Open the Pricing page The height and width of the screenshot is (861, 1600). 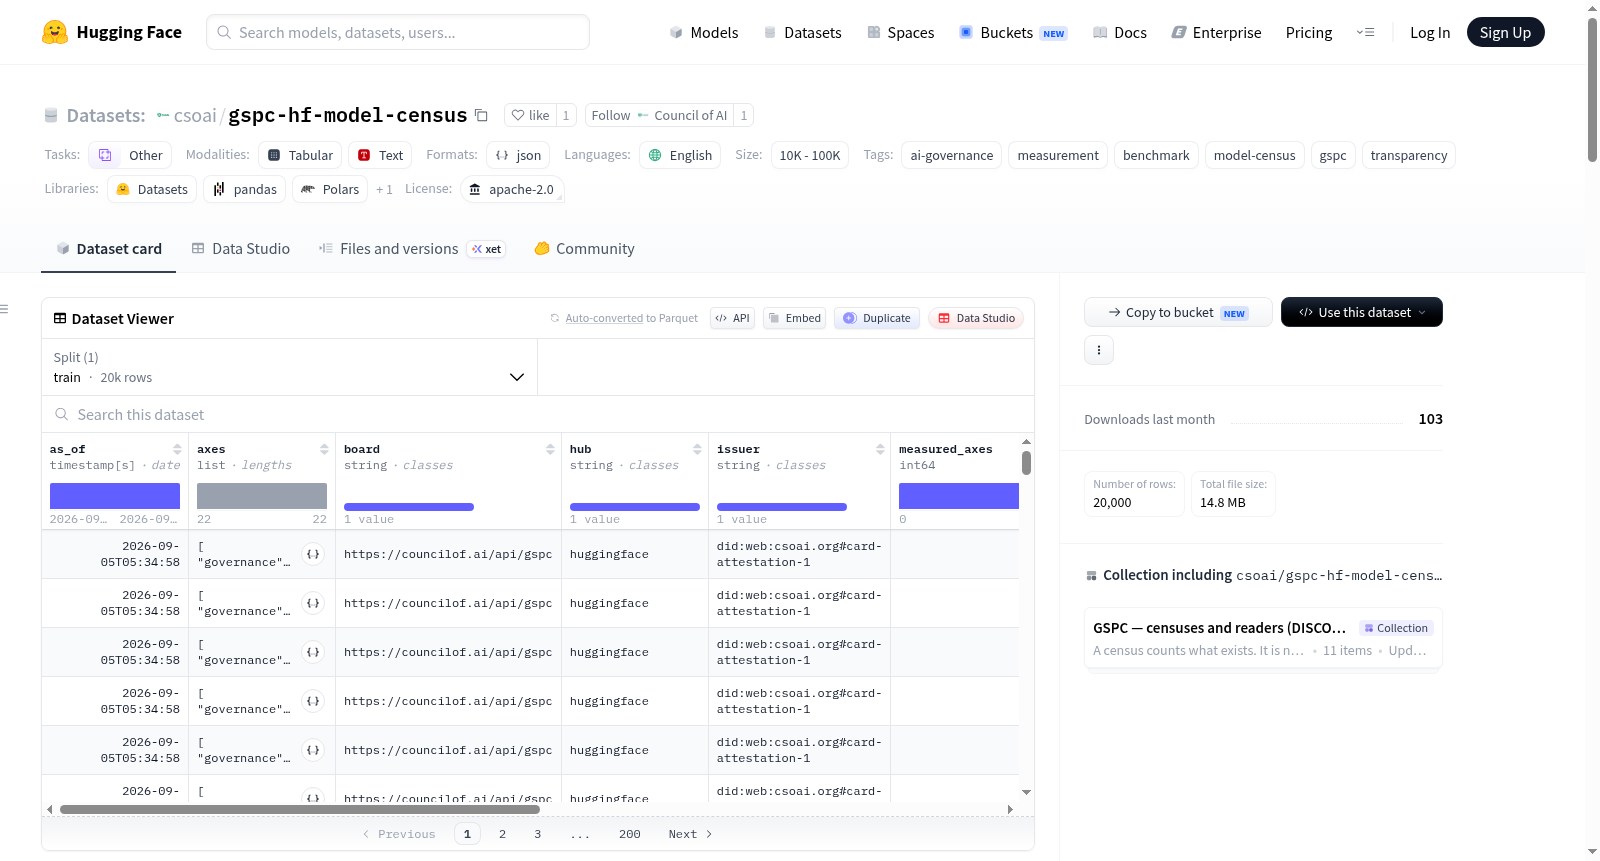point(1309,32)
